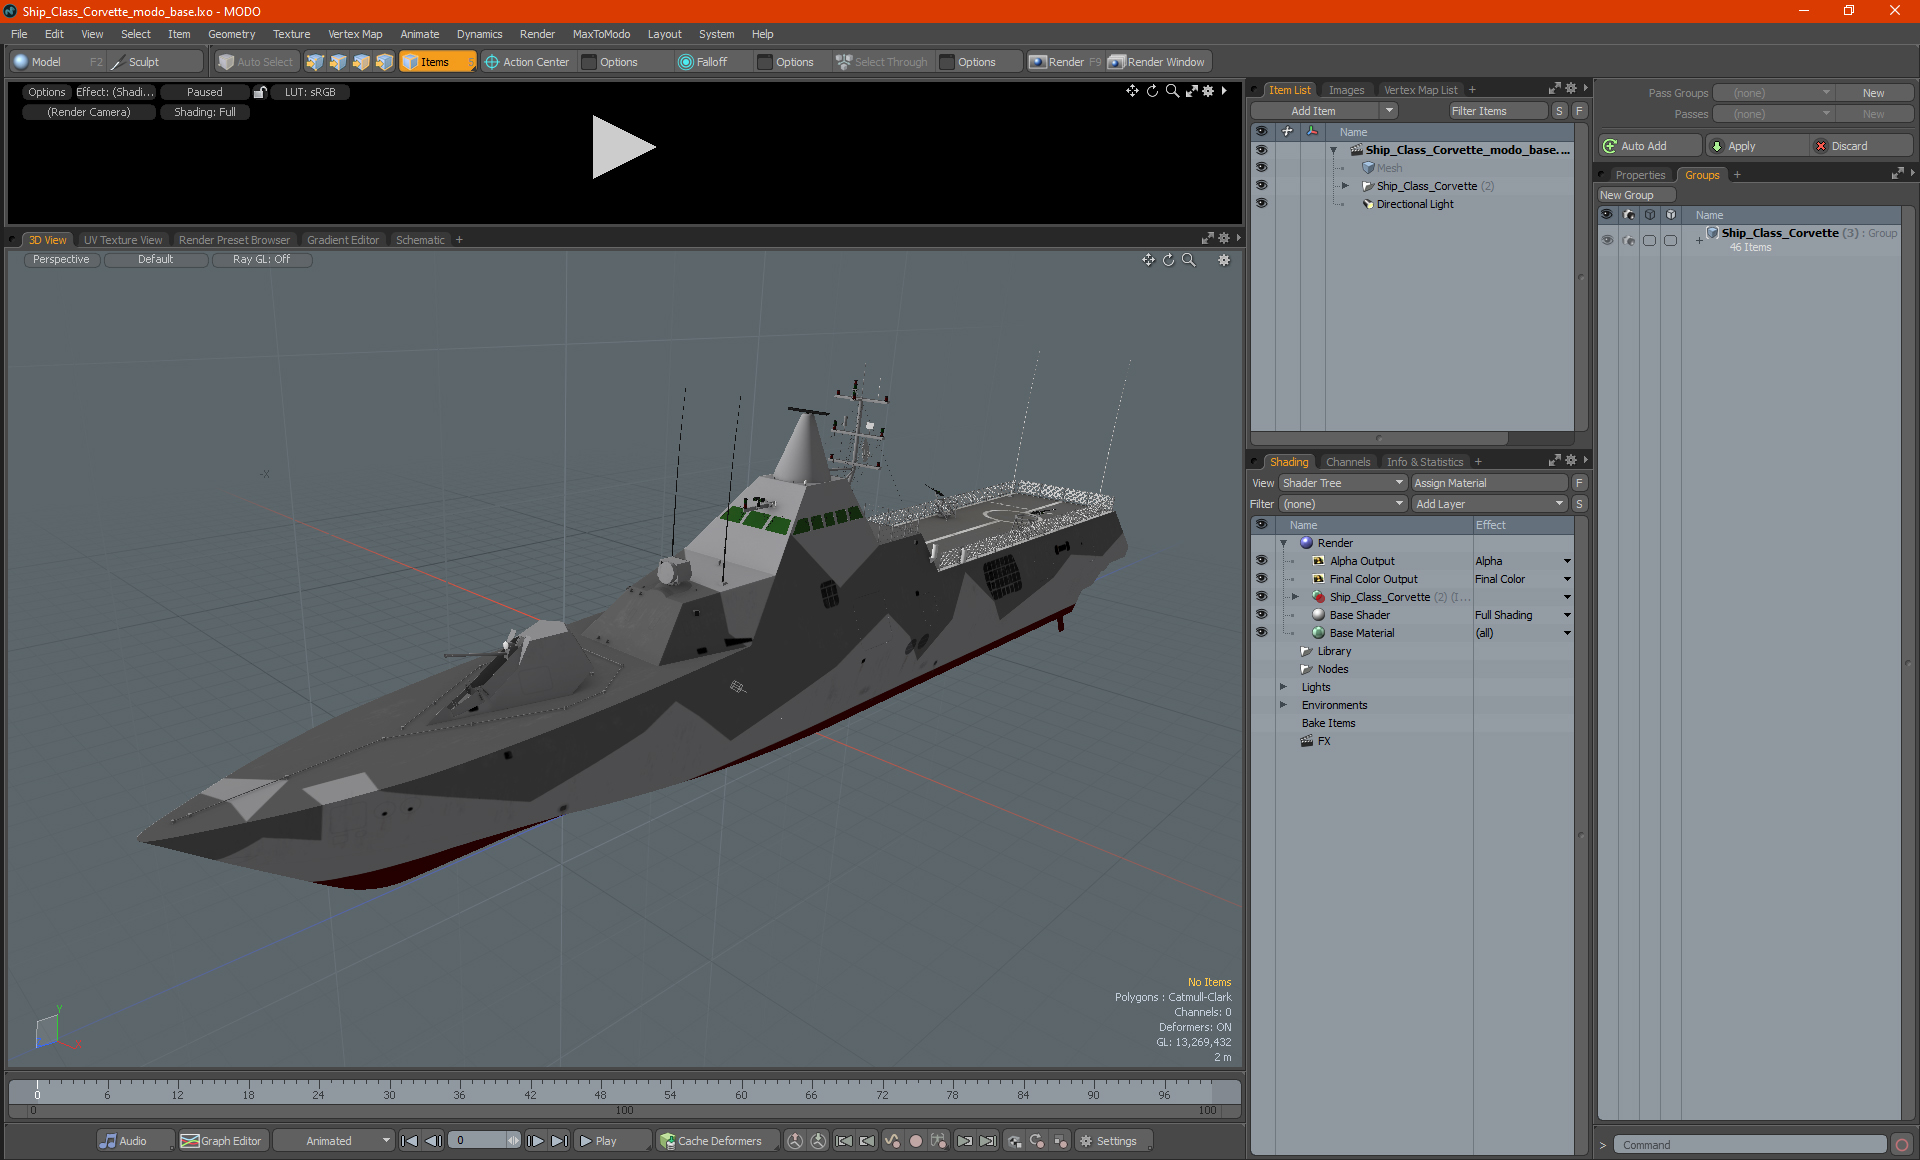Toggle visibility of Alpha Output layer

1261,561
